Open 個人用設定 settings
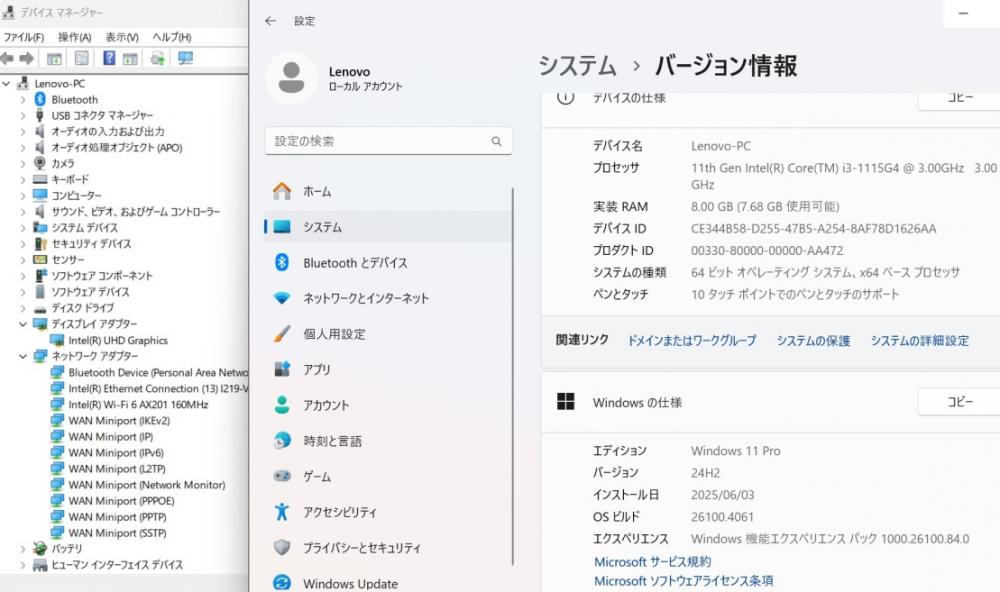This screenshot has width=1000, height=592. (x=388, y=334)
